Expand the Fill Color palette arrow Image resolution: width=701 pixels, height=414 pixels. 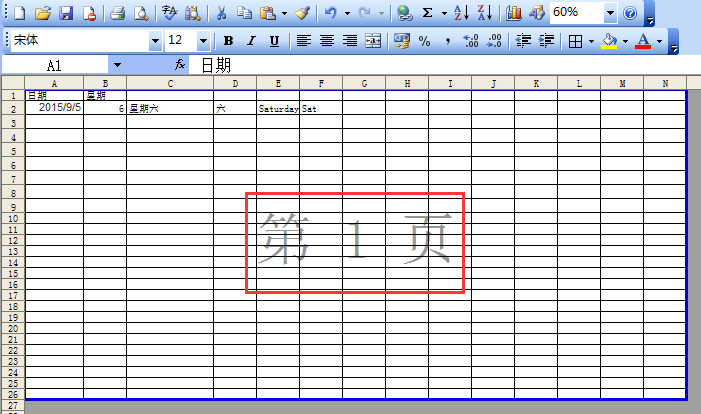point(625,41)
